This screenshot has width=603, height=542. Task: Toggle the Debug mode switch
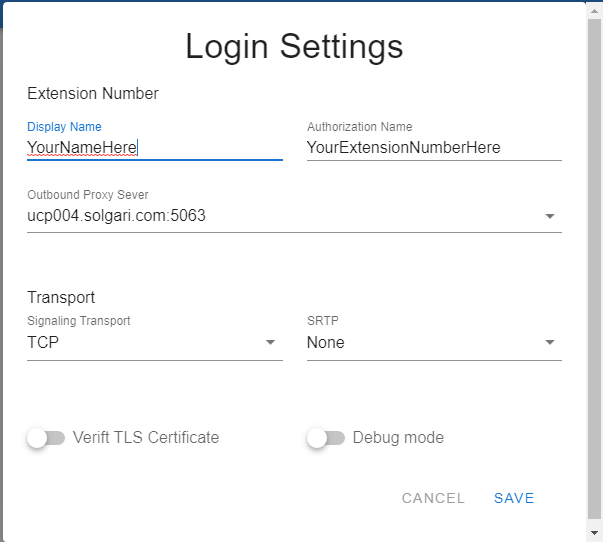pyautogui.click(x=326, y=438)
